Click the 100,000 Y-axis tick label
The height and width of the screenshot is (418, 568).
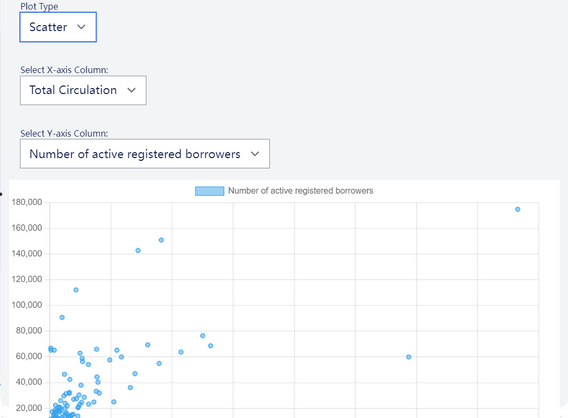27,305
